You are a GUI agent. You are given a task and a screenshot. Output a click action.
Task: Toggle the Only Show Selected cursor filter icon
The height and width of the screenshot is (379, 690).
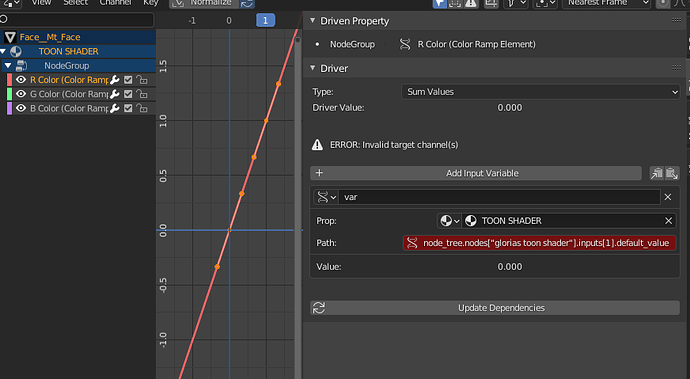pyautogui.click(x=439, y=4)
